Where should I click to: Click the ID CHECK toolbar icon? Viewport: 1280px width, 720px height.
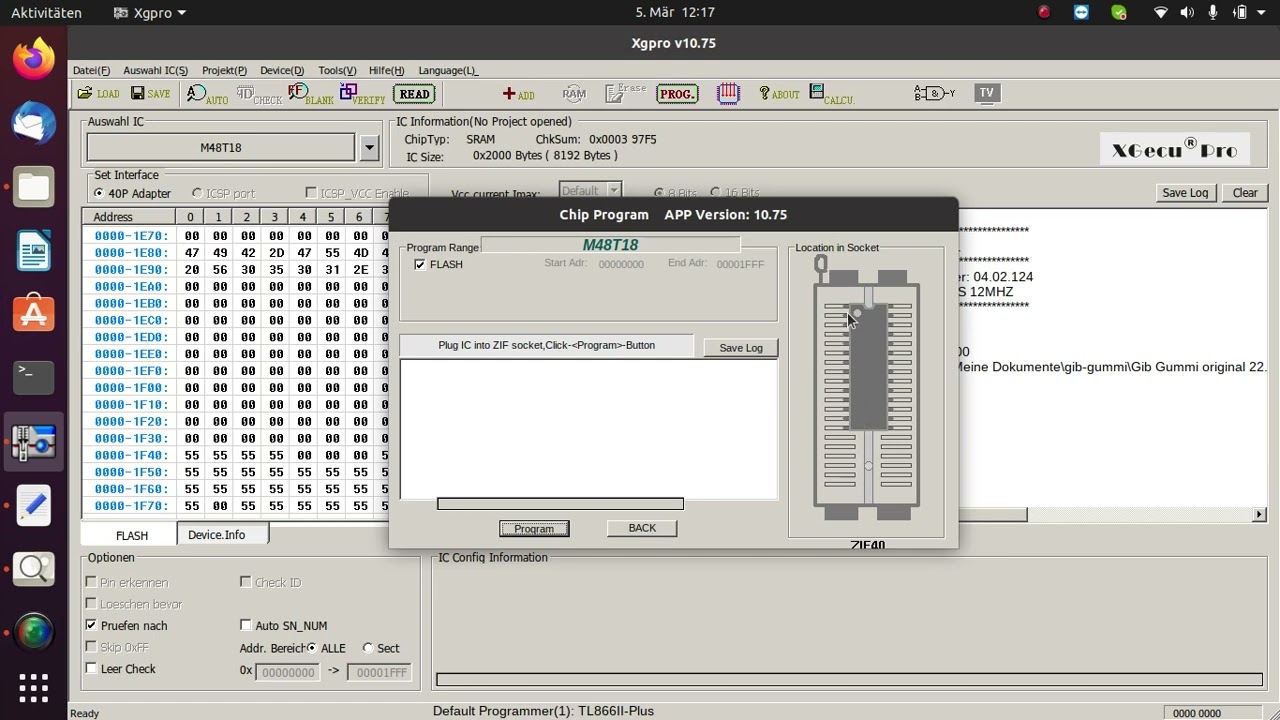[x=259, y=94]
